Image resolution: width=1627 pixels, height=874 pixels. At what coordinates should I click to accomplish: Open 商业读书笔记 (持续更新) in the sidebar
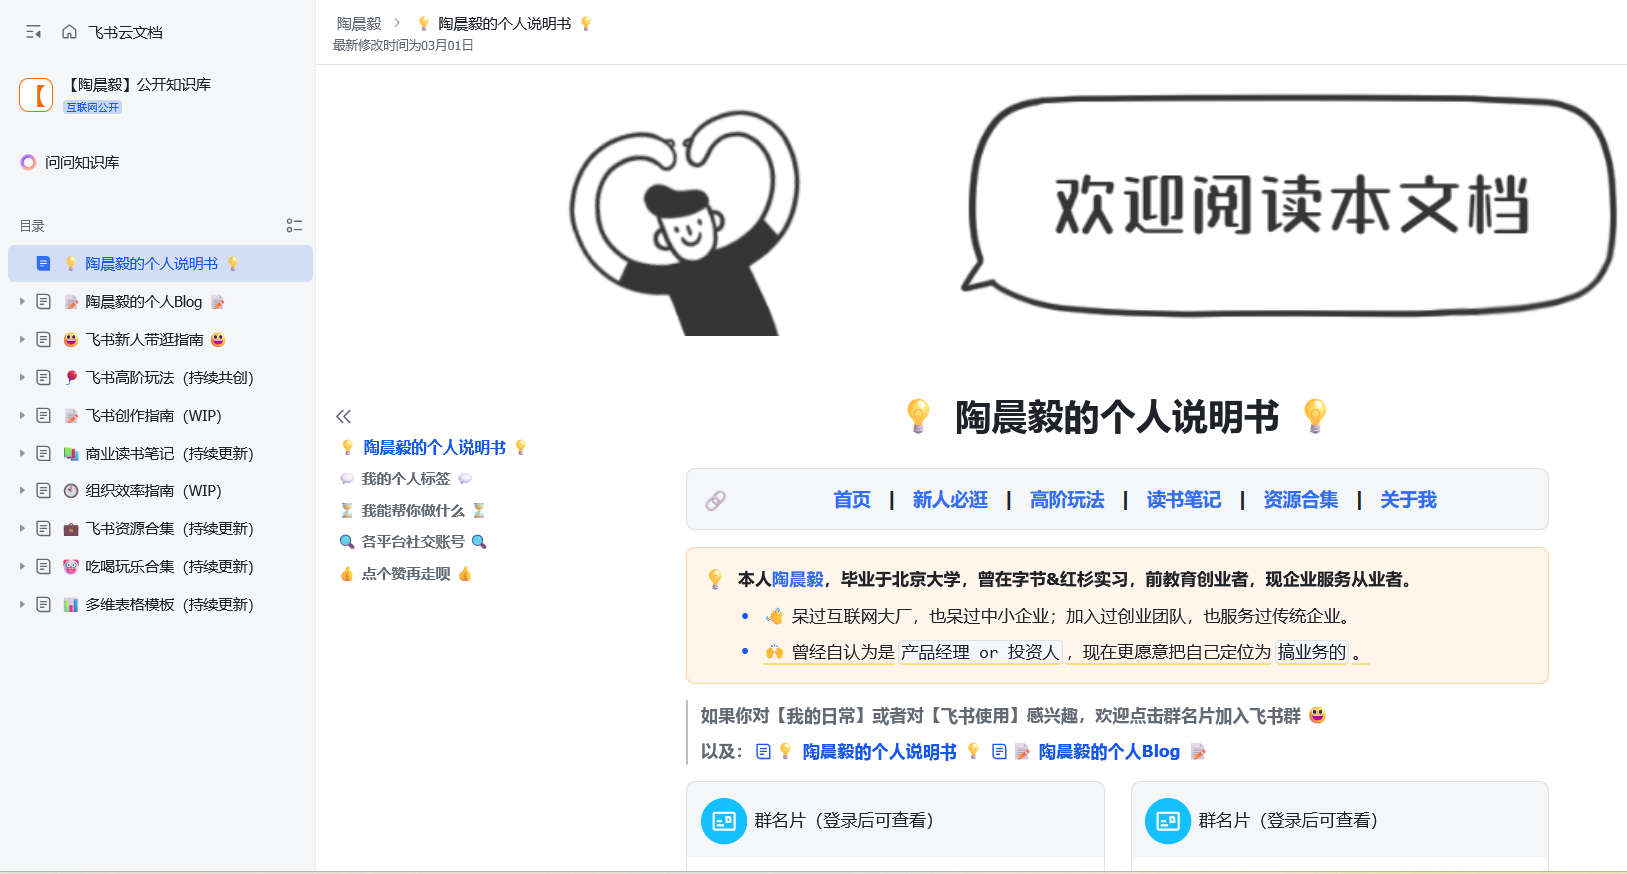[160, 453]
